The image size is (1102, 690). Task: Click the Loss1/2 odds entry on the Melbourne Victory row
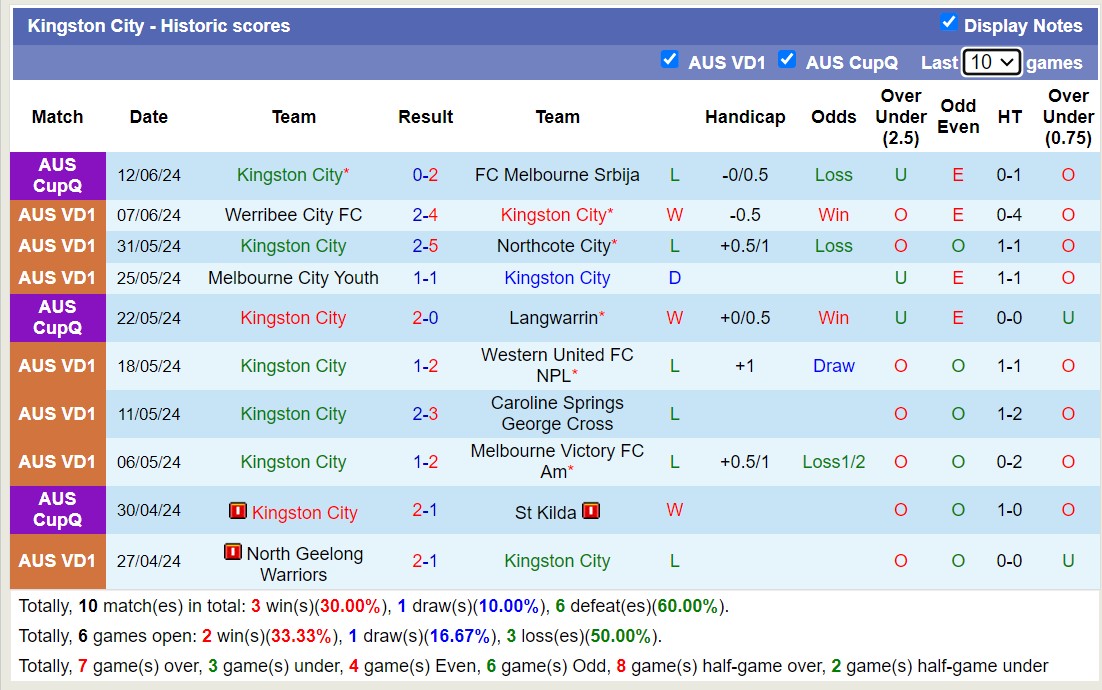[x=833, y=462]
